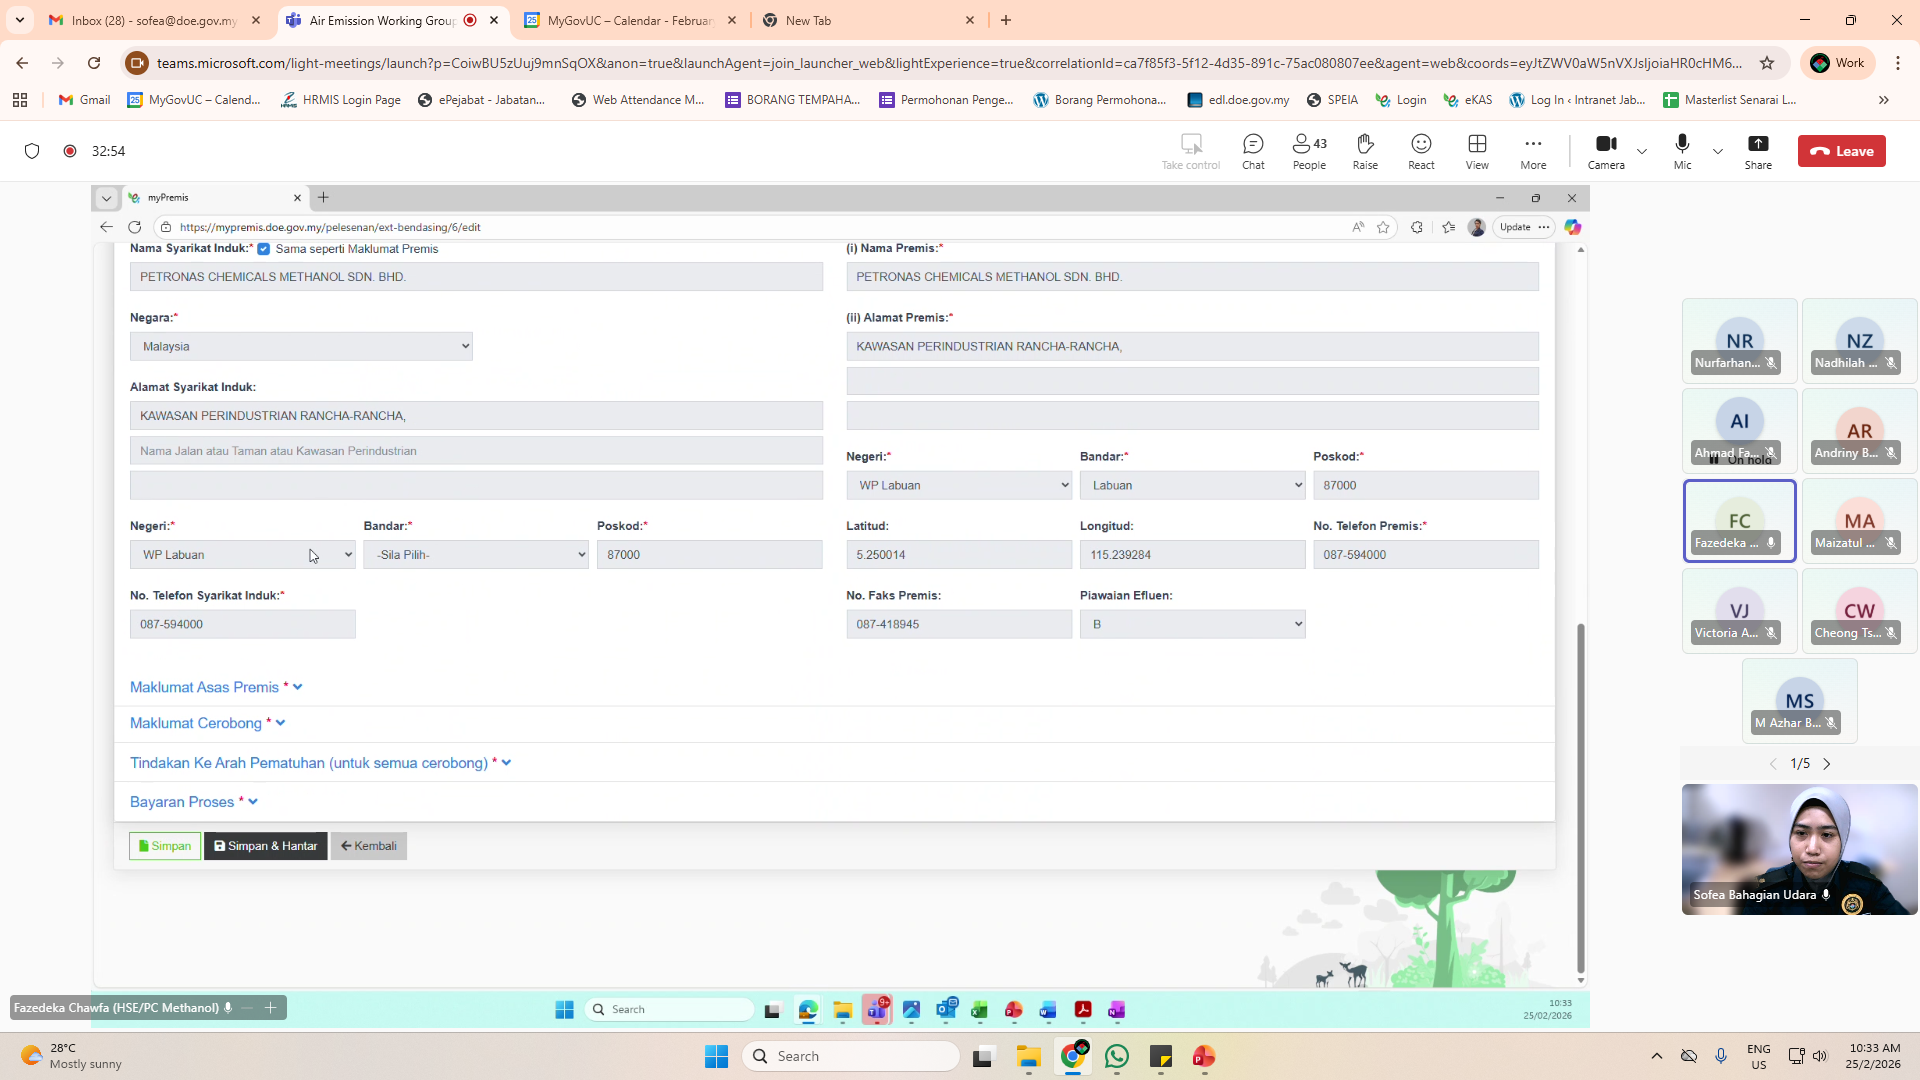
Task: Open the weather widget
Action: pyautogui.click(x=72, y=1056)
